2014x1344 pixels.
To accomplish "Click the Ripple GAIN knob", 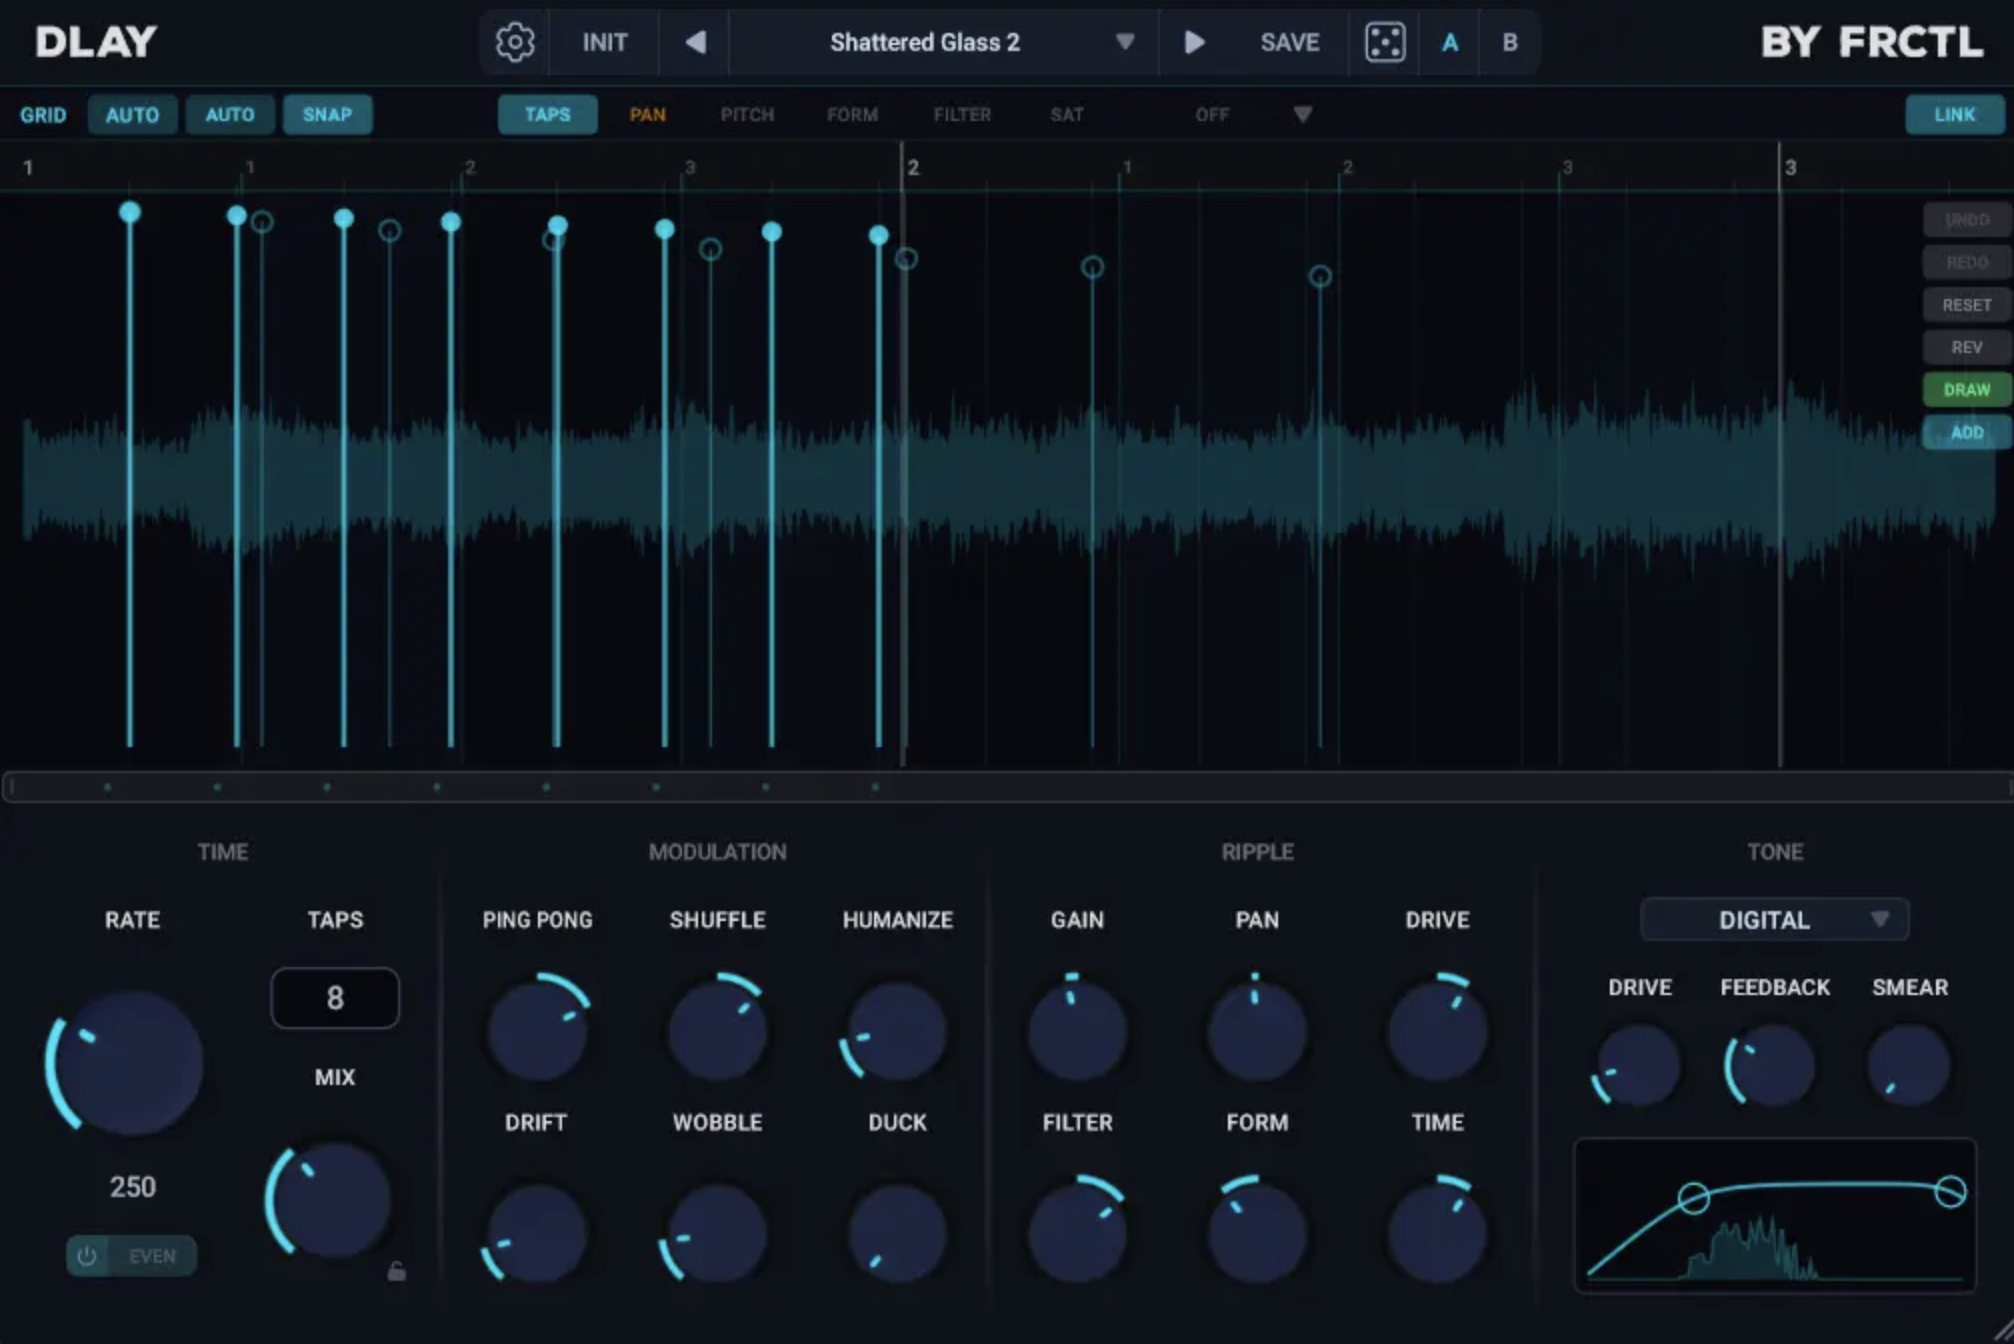I will [1077, 1030].
